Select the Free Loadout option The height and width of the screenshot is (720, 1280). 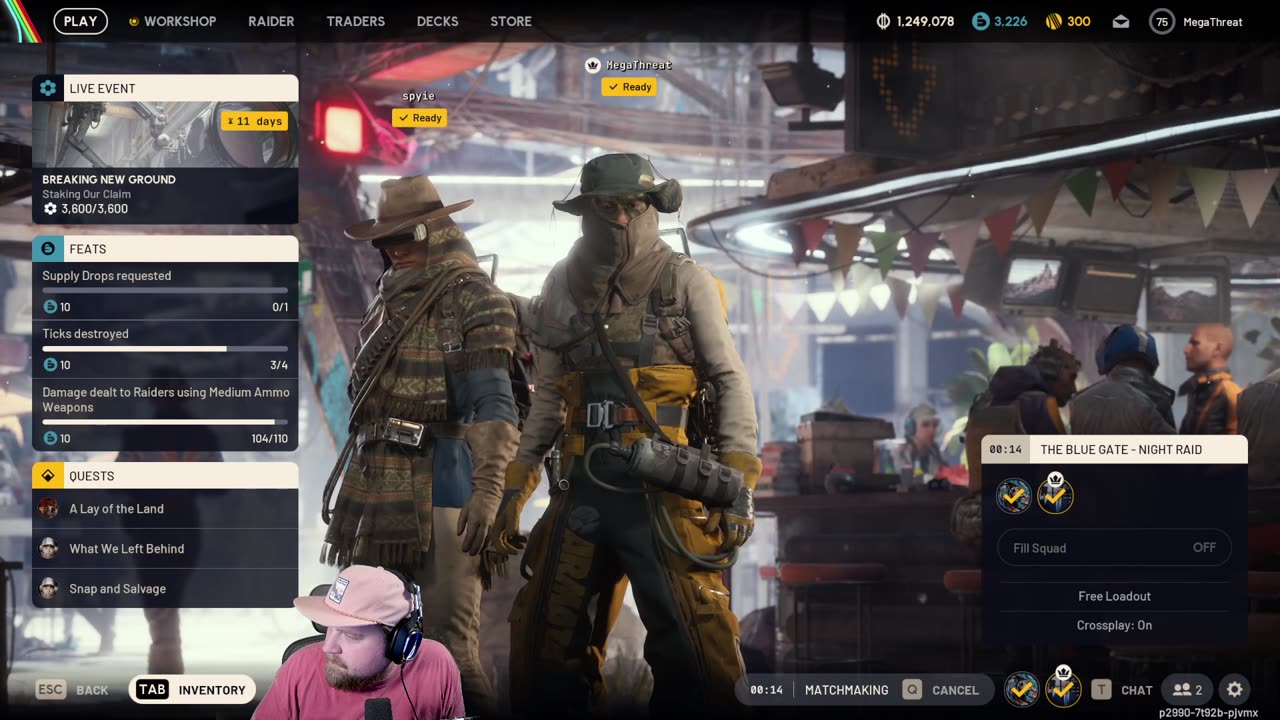(x=1114, y=596)
